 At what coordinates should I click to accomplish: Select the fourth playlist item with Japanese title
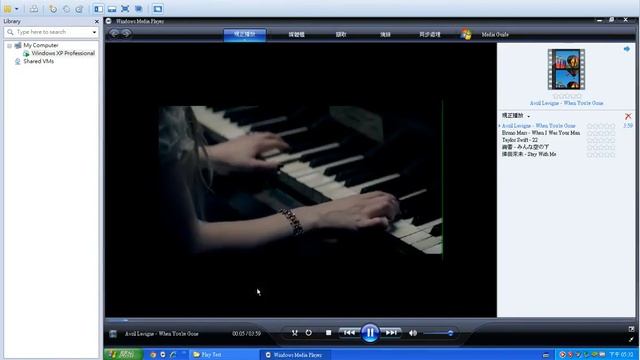525,147
